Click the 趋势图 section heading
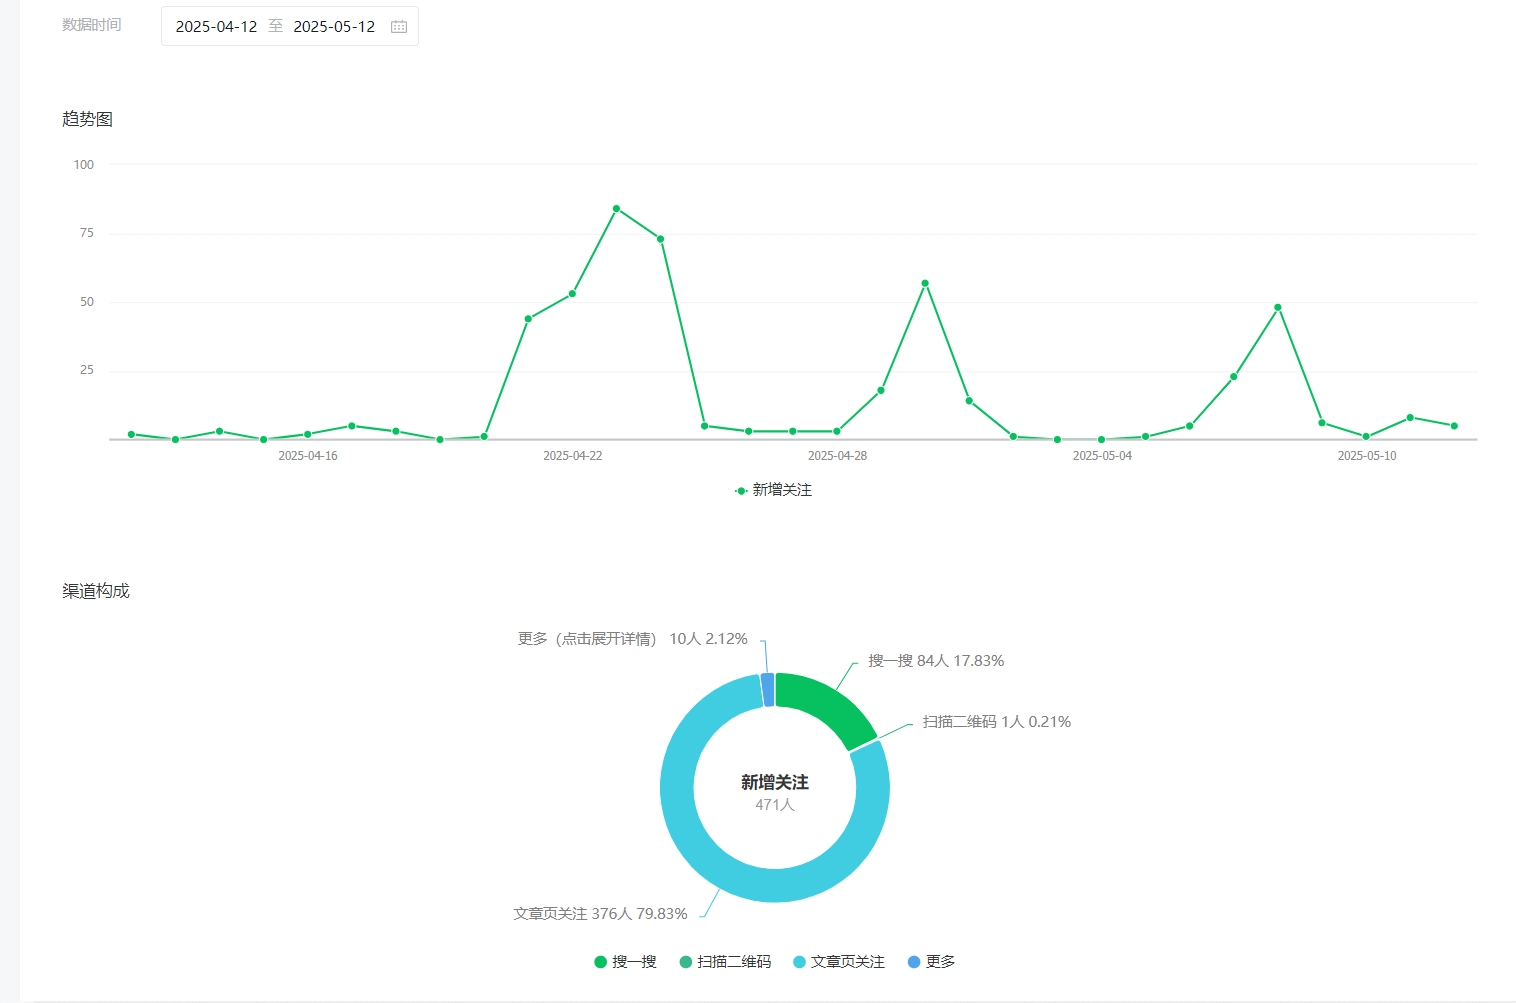Viewport: 1516px width, 1003px height. pos(87,119)
